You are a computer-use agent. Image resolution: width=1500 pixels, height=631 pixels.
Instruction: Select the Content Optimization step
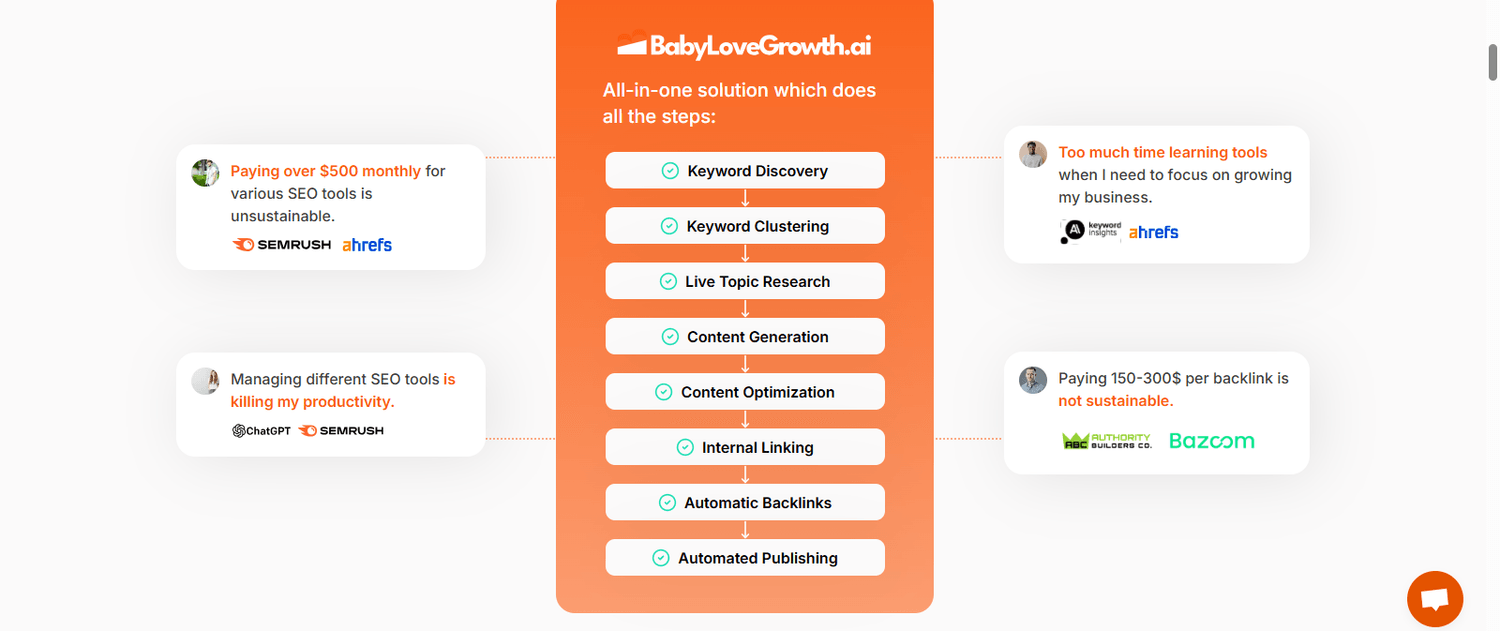point(745,392)
